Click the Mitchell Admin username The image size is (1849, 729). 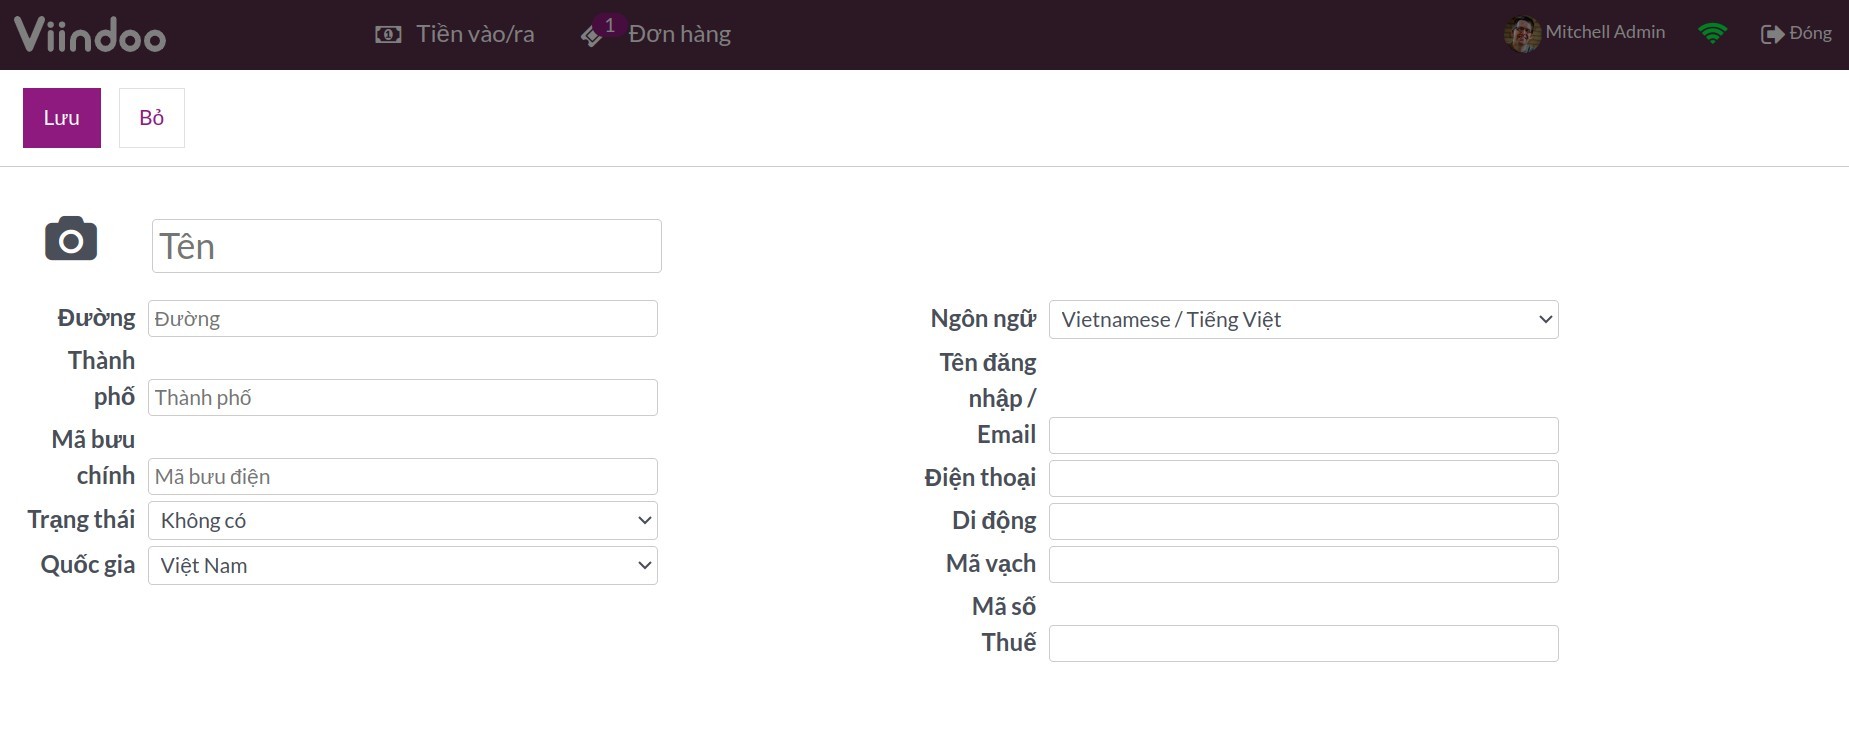(x=1605, y=32)
